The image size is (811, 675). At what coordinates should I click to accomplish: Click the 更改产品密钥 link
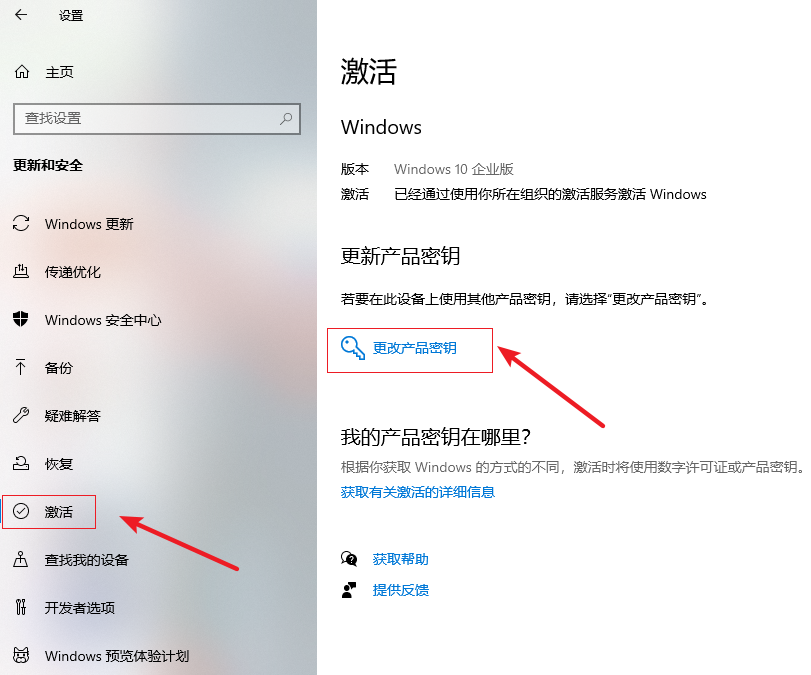(414, 348)
